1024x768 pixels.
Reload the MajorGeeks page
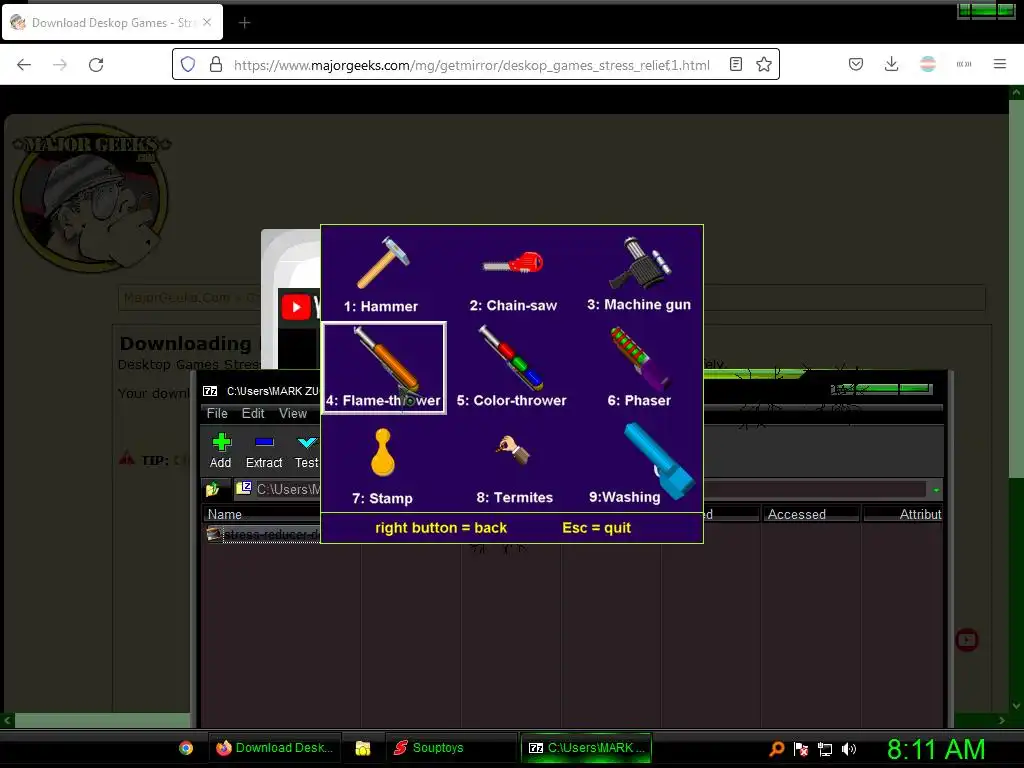point(96,65)
